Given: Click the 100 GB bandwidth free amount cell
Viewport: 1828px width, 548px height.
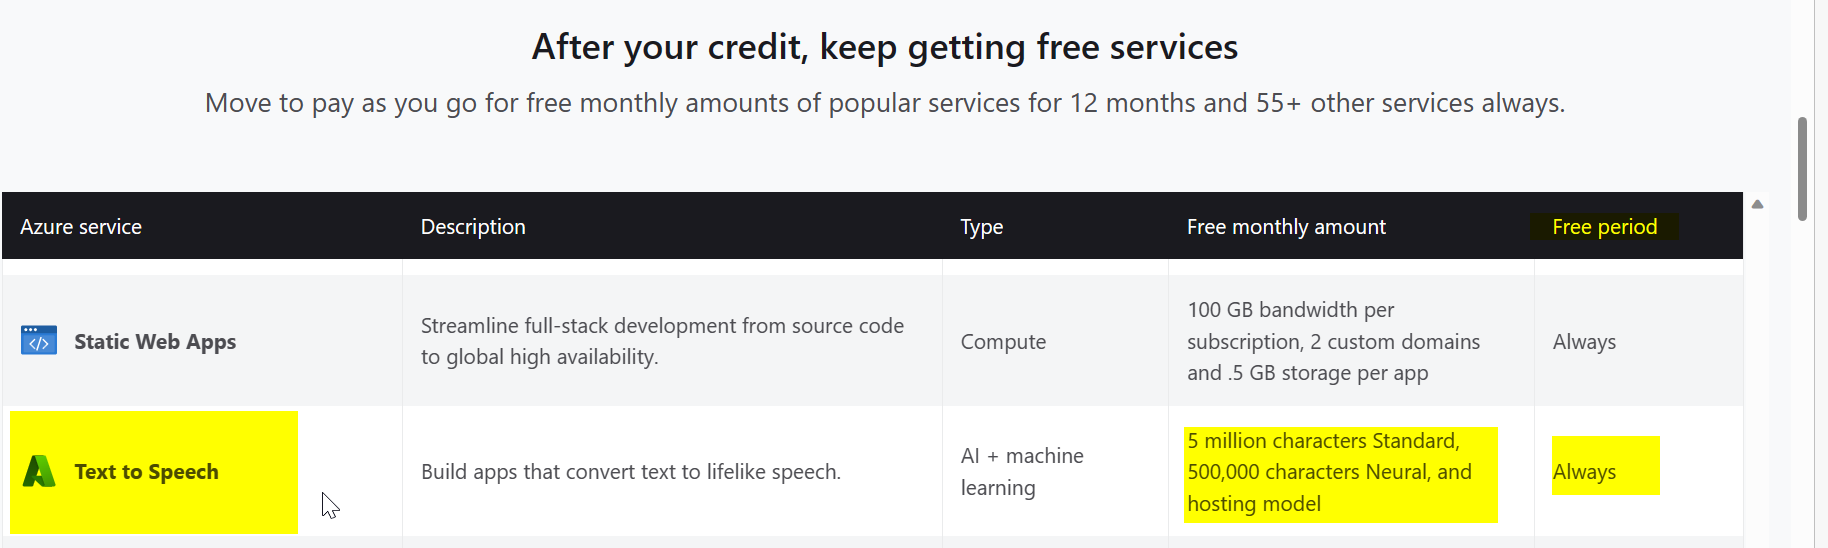Looking at the screenshot, I should (x=1333, y=341).
